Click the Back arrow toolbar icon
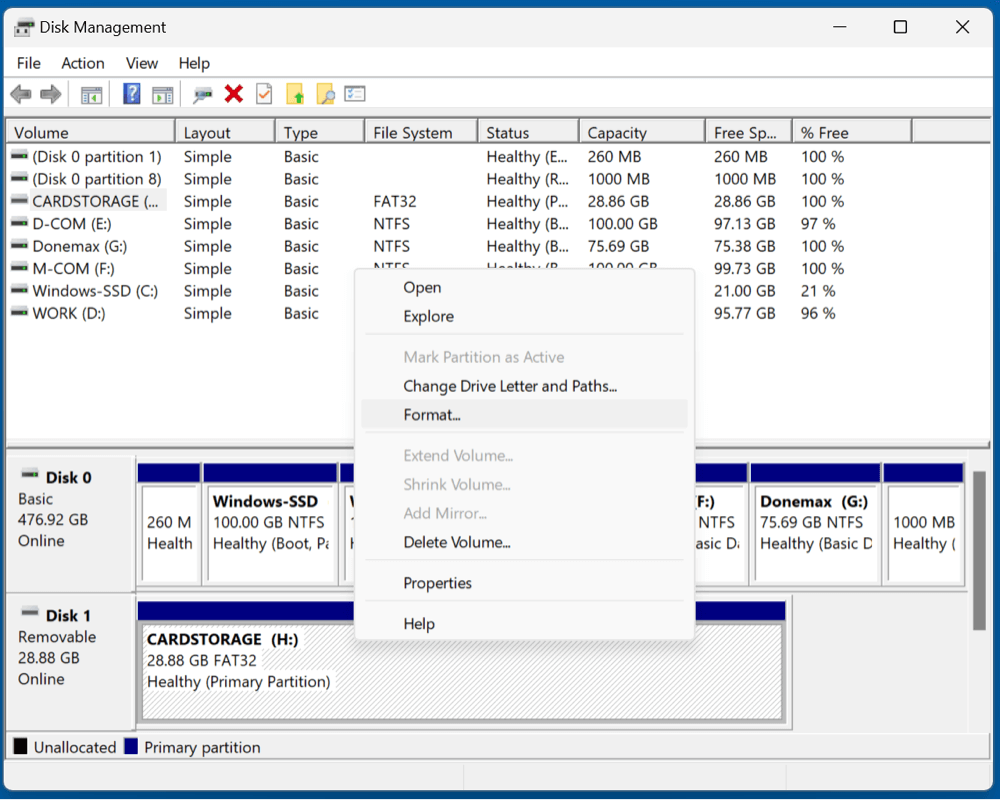 (x=20, y=94)
